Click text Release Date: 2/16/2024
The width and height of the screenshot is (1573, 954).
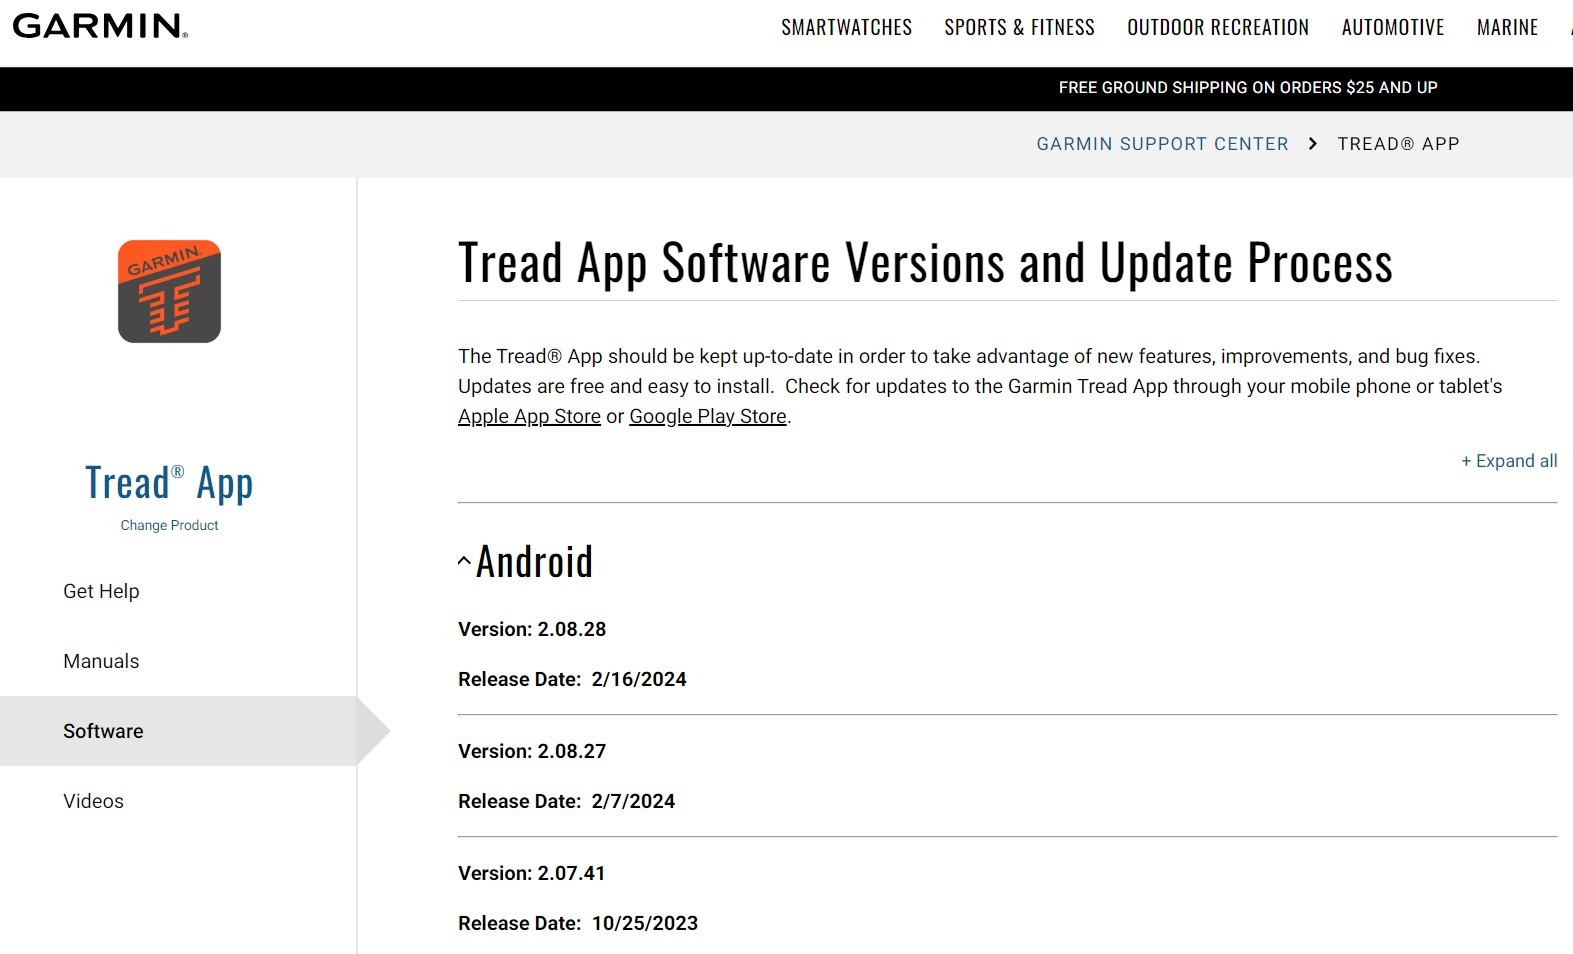[572, 679]
